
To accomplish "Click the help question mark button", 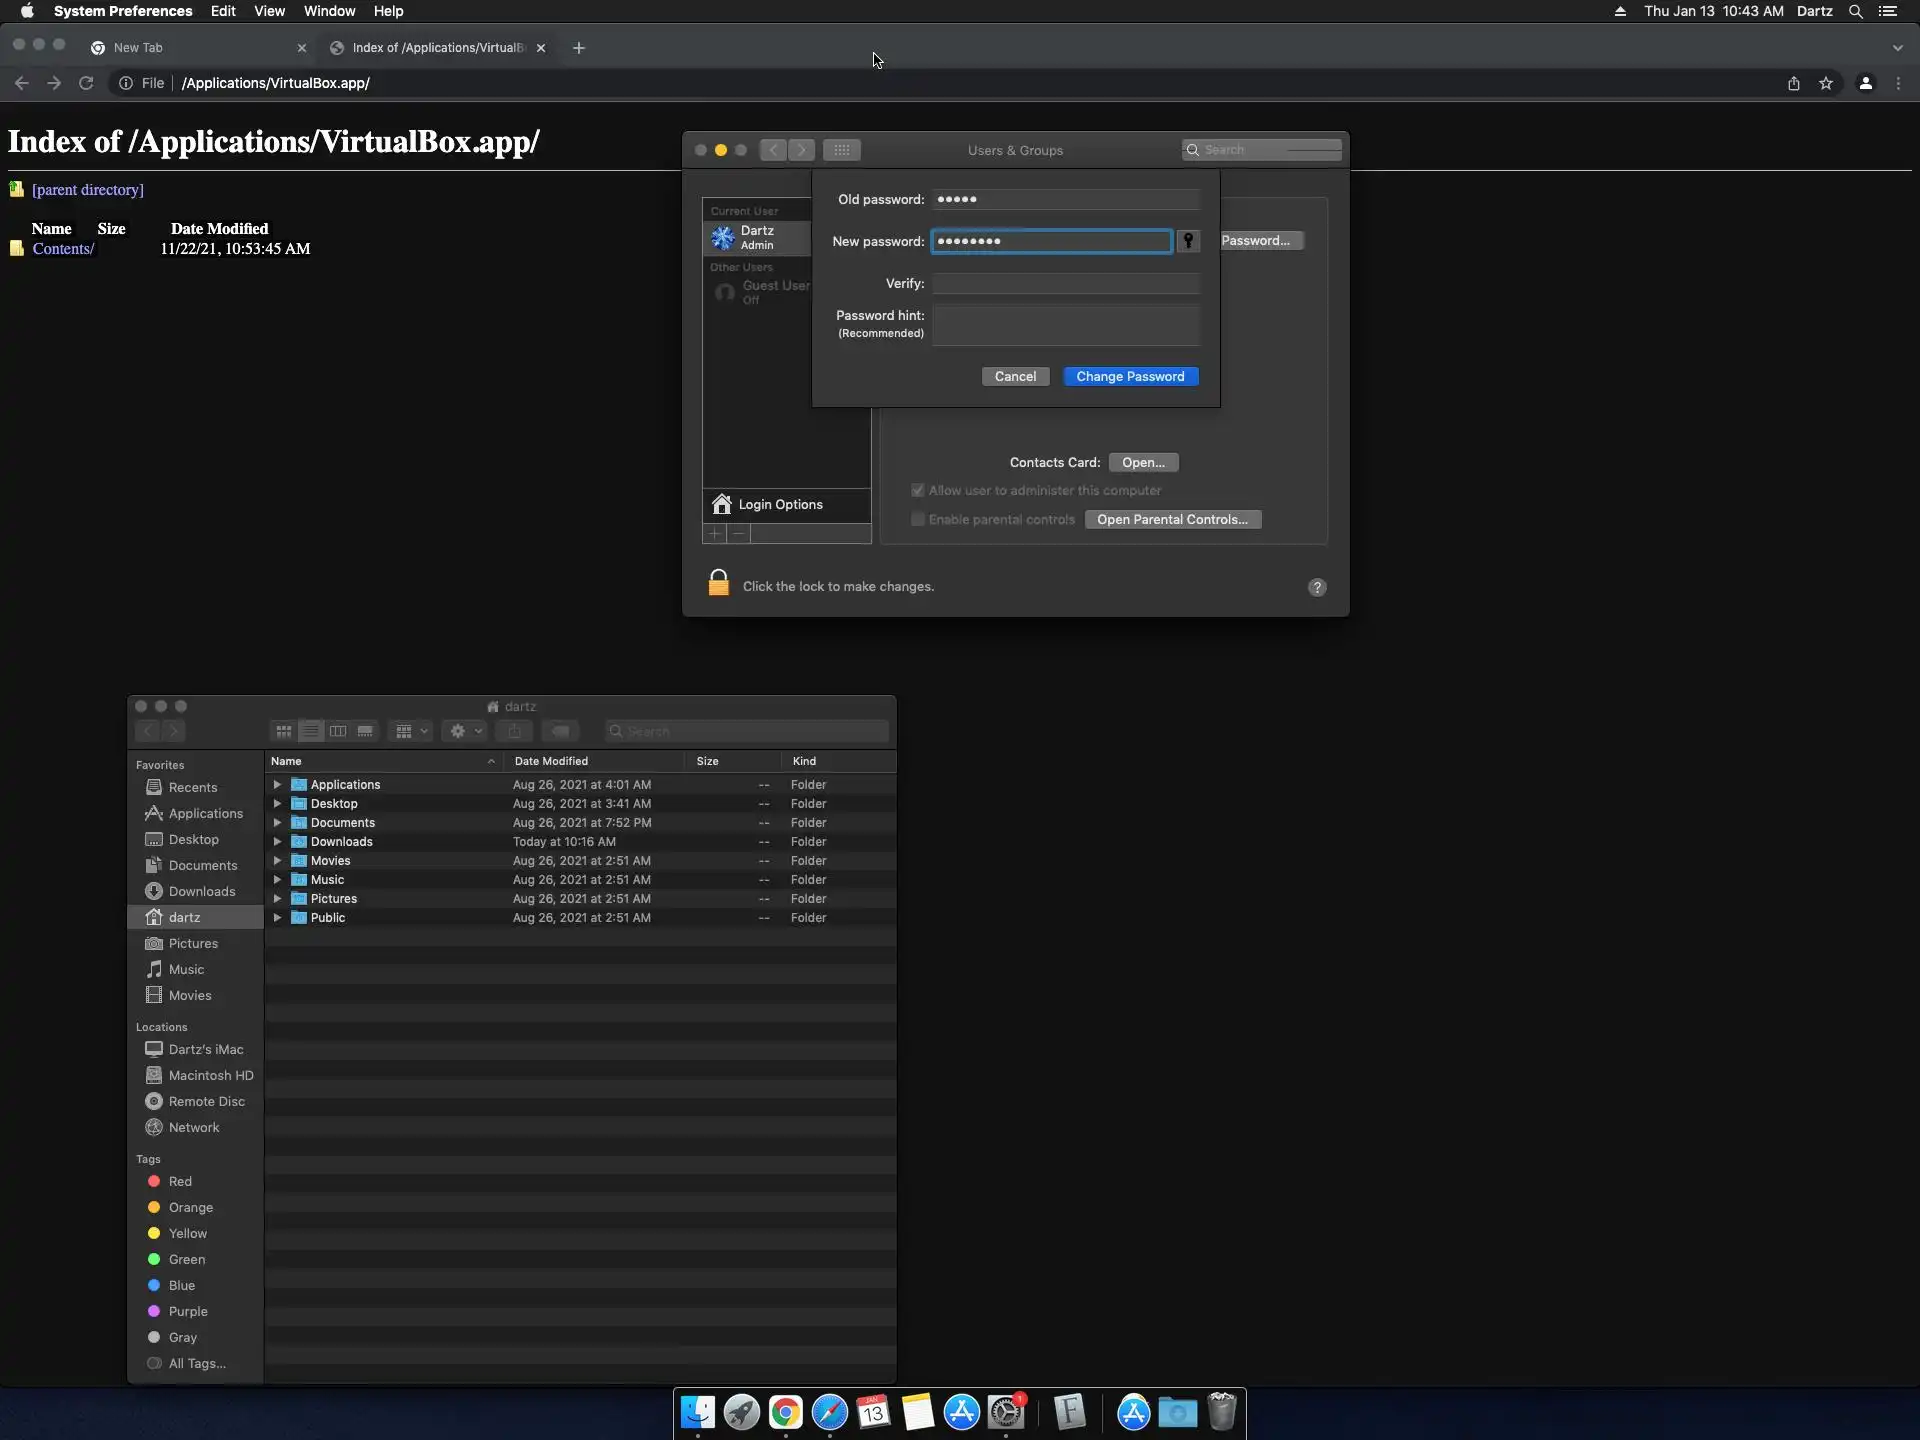I will [1317, 587].
